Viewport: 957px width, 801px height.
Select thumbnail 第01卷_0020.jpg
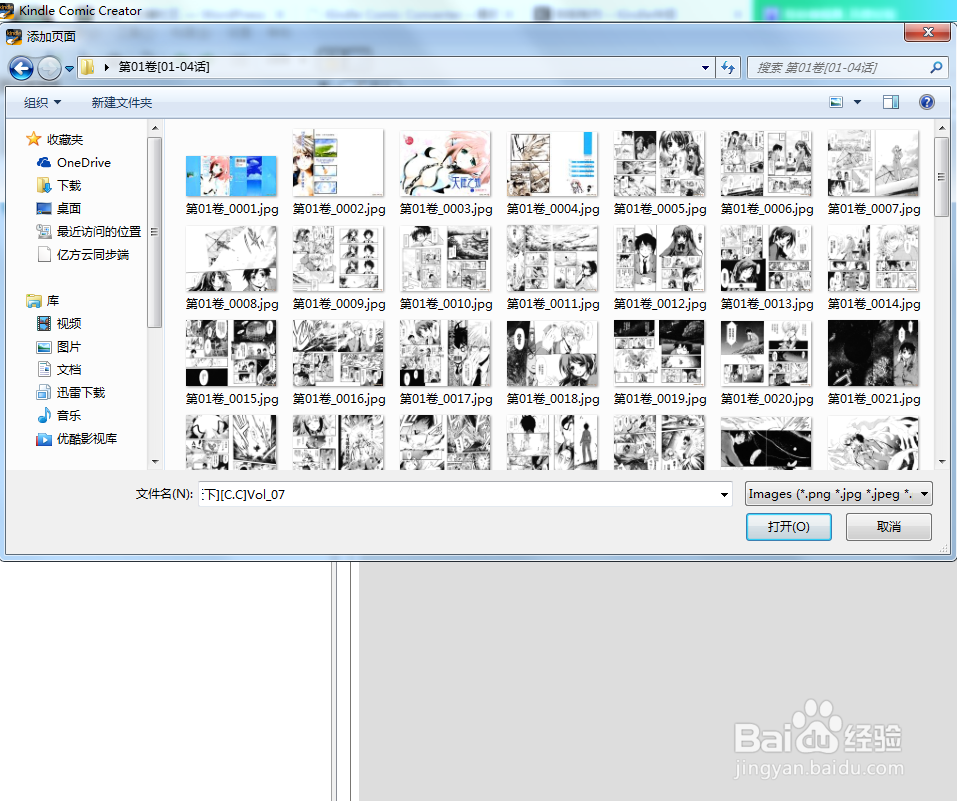point(766,353)
